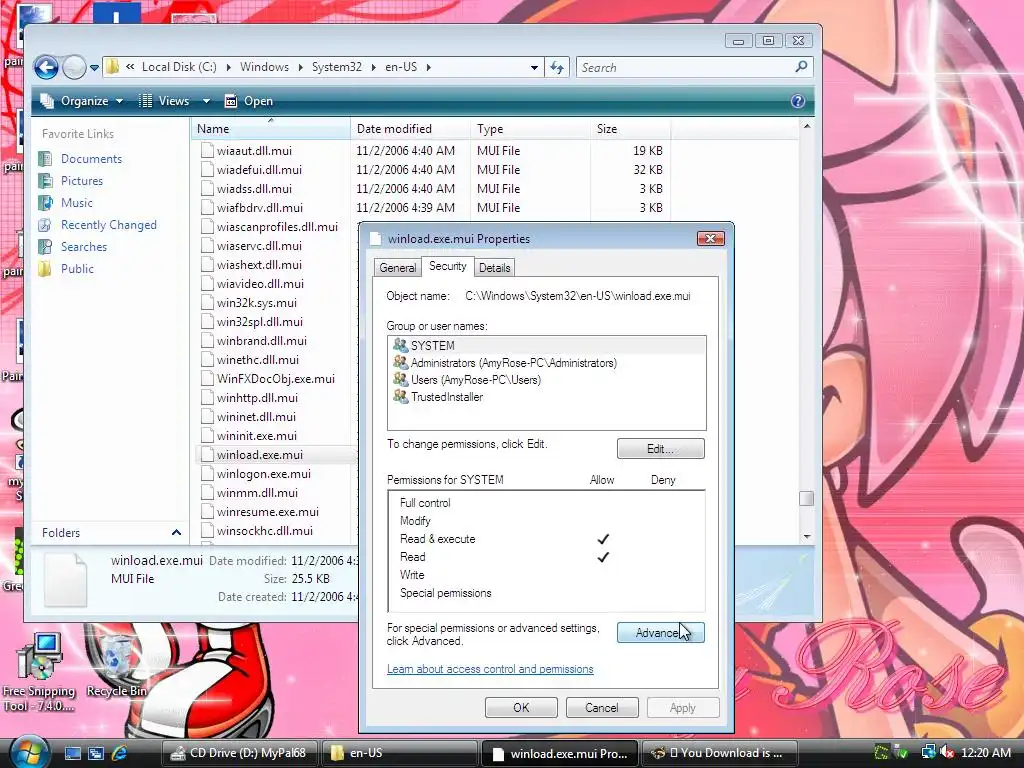Select file WinFXDocObj.exe.mui
Image resolution: width=1024 pixels, height=768 pixels.
coord(276,379)
